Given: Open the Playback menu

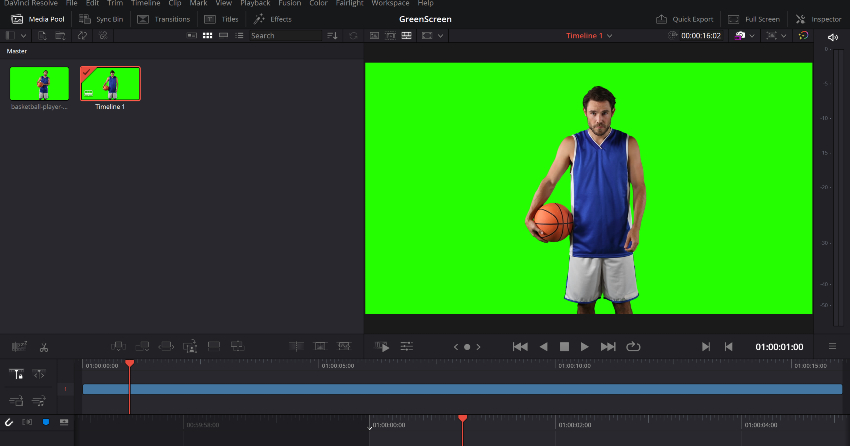Looking at the screenshot, I should click(x=255, y=3).
